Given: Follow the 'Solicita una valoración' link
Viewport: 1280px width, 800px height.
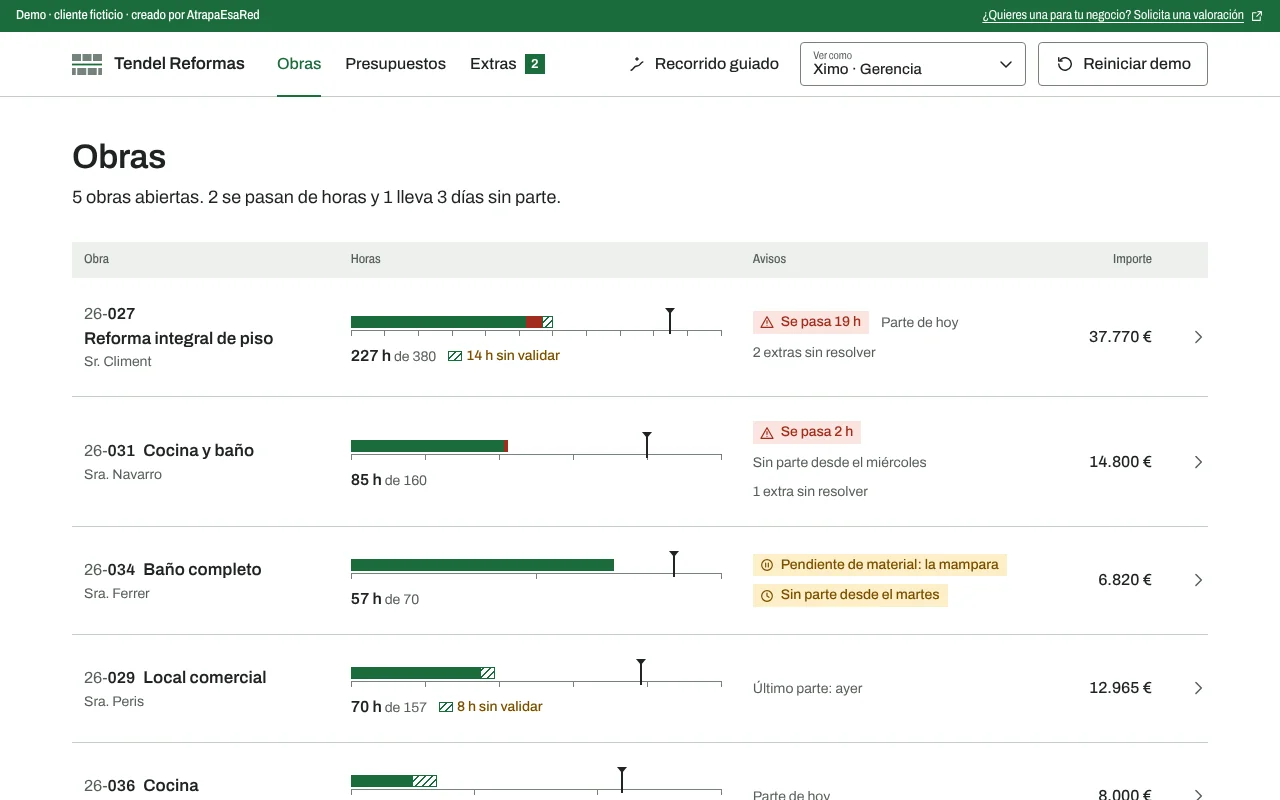Looking at the screenshot, I should [x=1122, y=16].
